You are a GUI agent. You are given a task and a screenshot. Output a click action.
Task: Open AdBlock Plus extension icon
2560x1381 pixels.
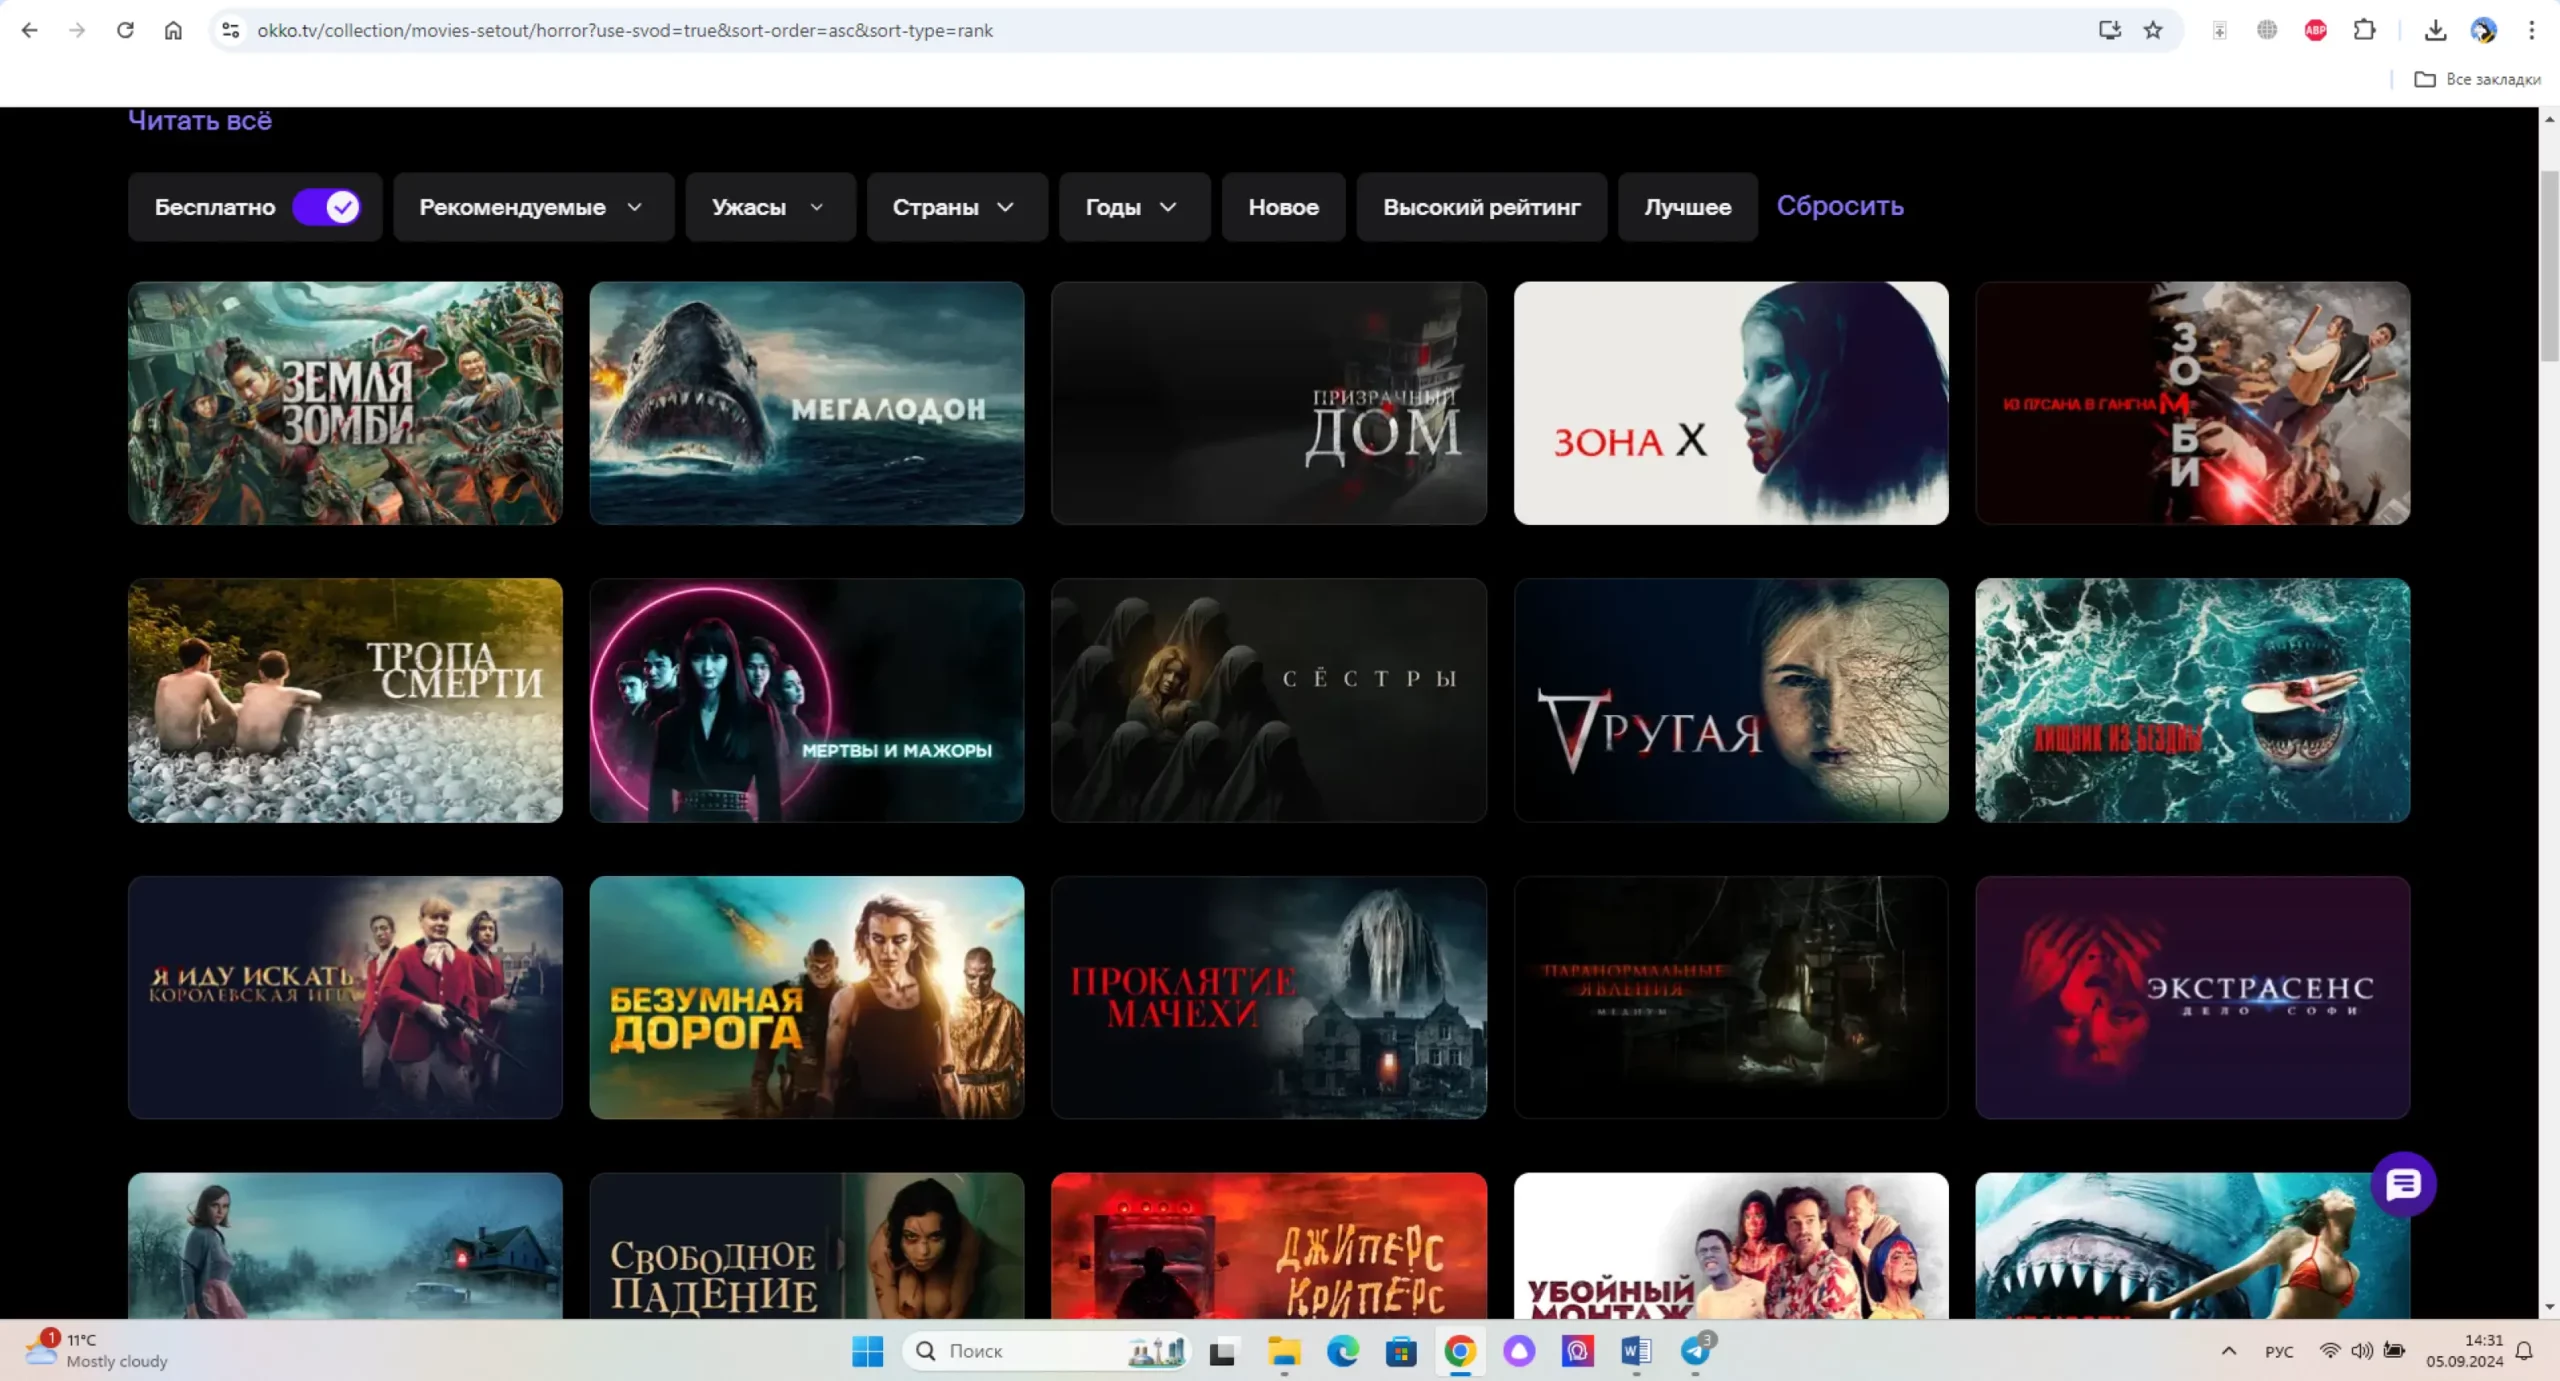(2315, 30)
